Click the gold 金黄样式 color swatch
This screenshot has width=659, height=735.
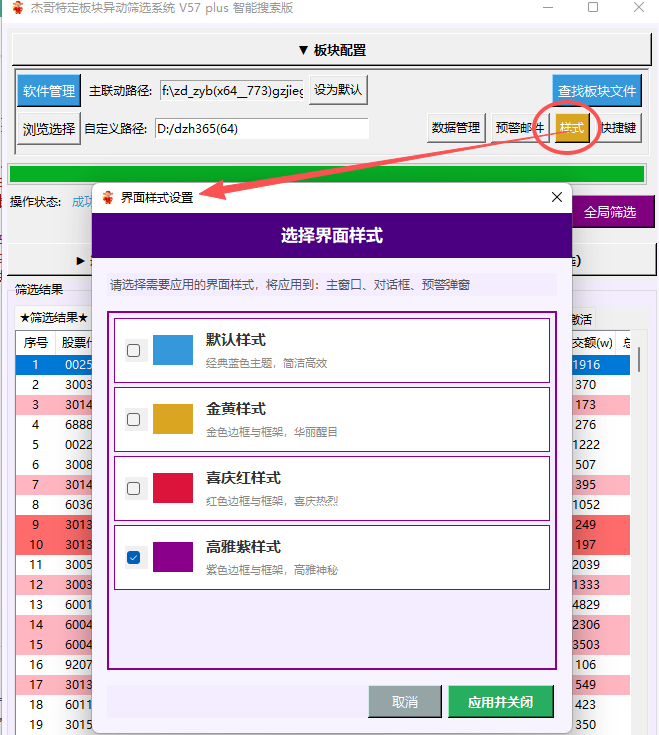pos(173,419)
